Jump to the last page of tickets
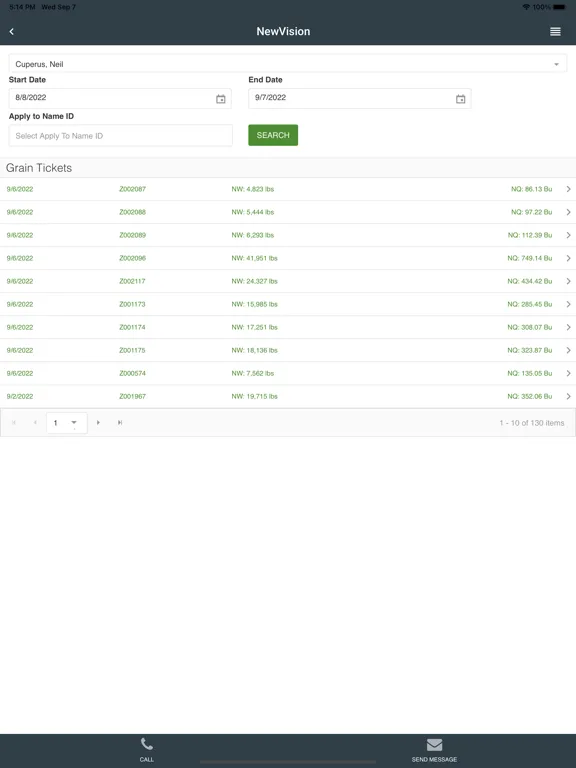 120,422
